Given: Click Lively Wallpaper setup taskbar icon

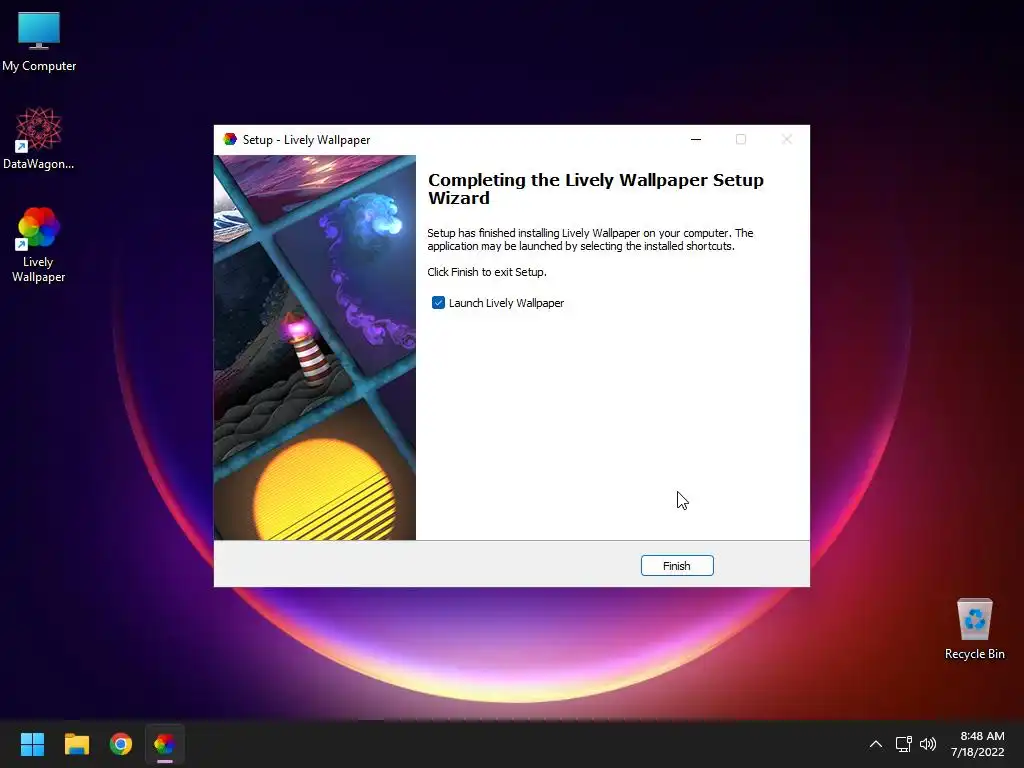Looking at the screenshot, I should coord(165,744).
